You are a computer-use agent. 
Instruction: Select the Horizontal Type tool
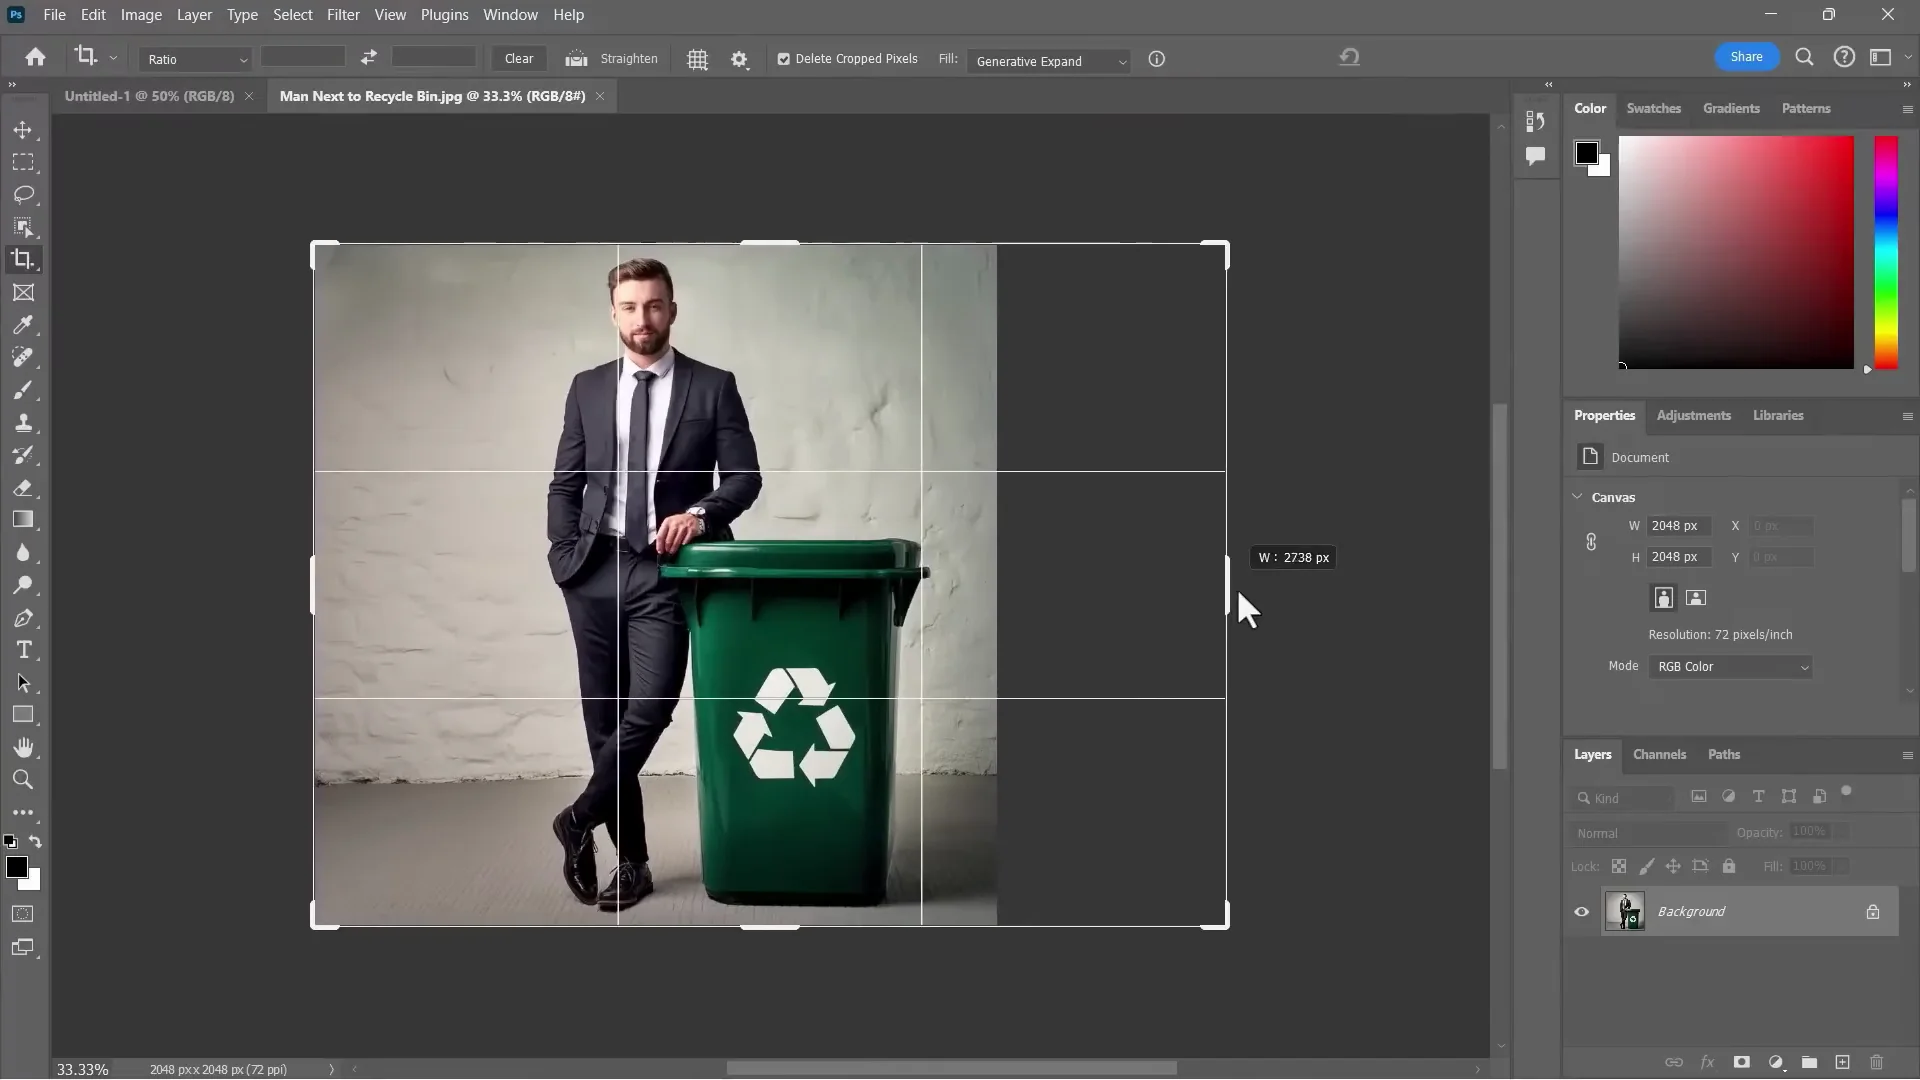coord(24,650)
